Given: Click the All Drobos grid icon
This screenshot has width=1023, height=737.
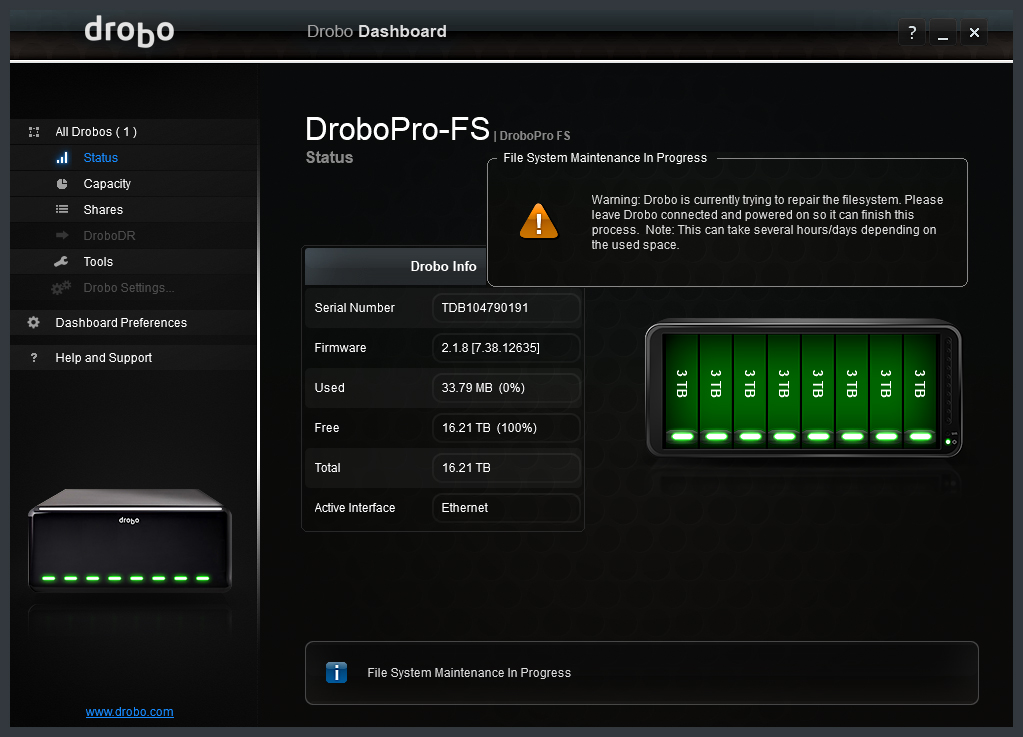Looking at the screenshot, I should click(x=34, y=132).
